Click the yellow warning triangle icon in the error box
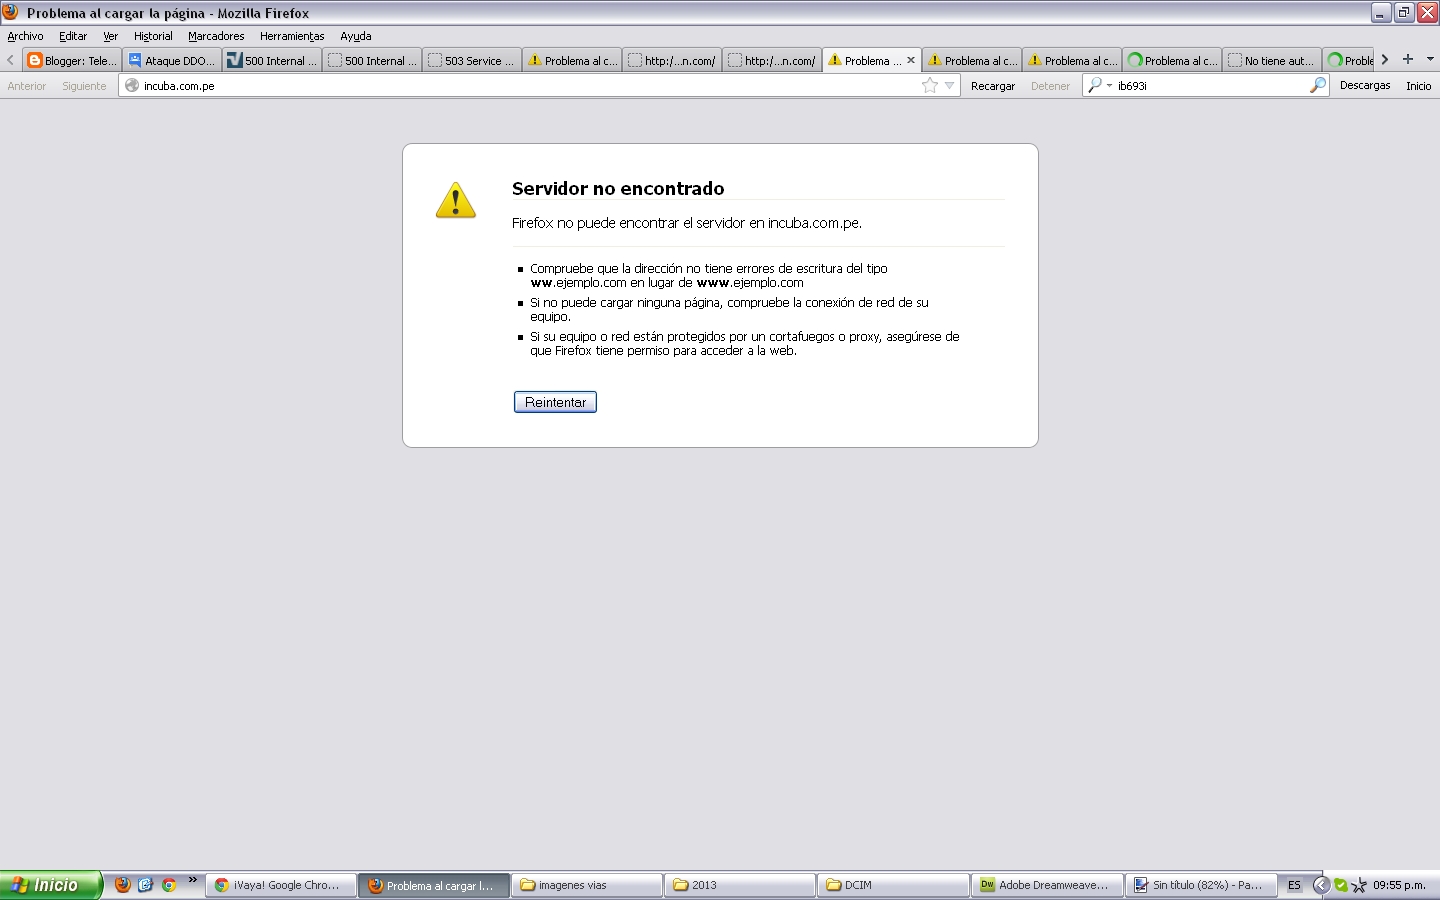1440x900 pixels. pyautogui.click(x=456, y=200)
